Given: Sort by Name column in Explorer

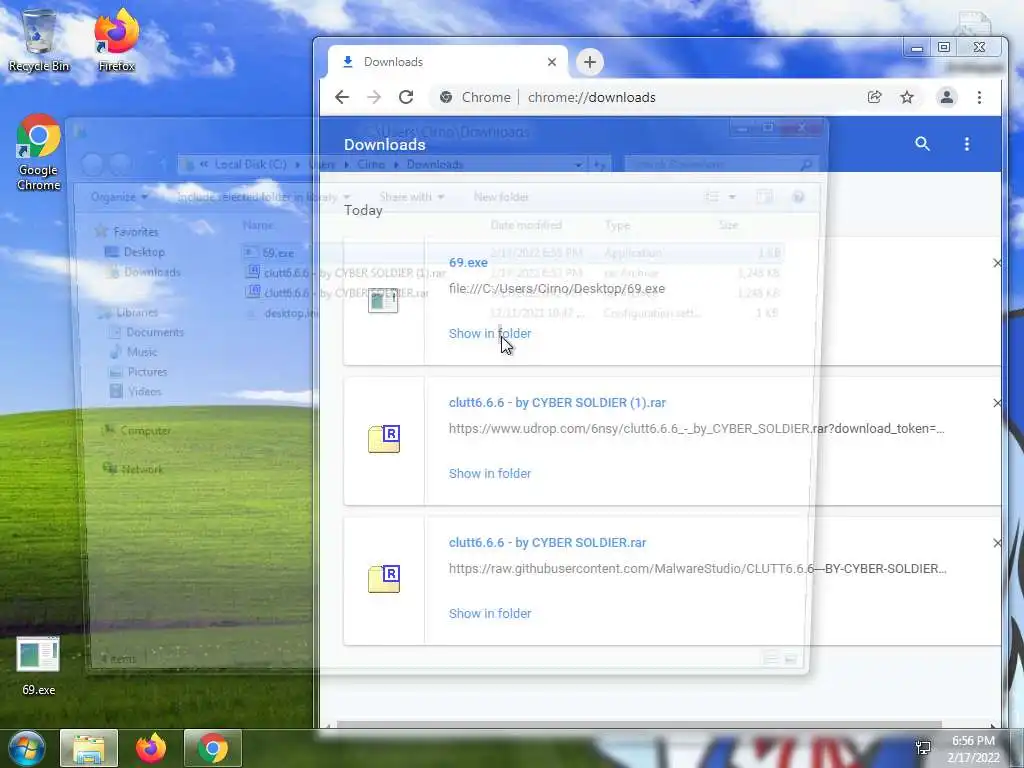Looking at the screenshot, I should point(258,225).
